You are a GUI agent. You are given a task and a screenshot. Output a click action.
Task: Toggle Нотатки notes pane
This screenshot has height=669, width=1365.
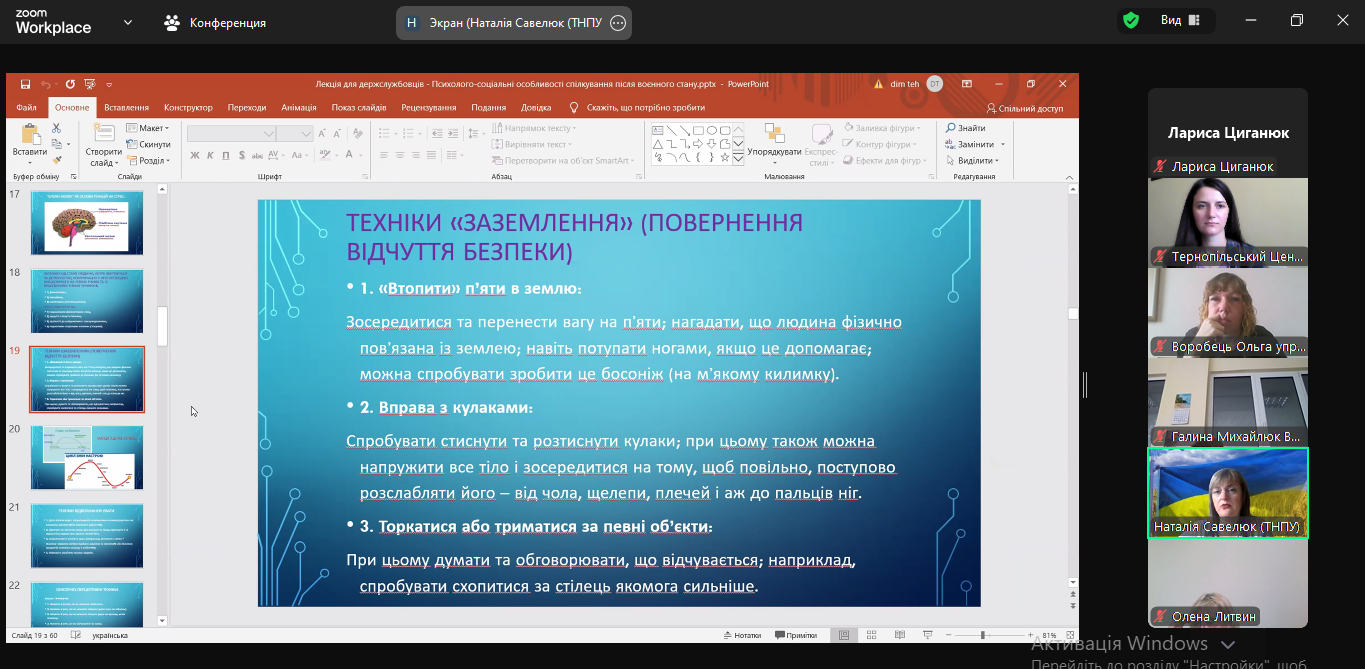(x=741, y=635)
